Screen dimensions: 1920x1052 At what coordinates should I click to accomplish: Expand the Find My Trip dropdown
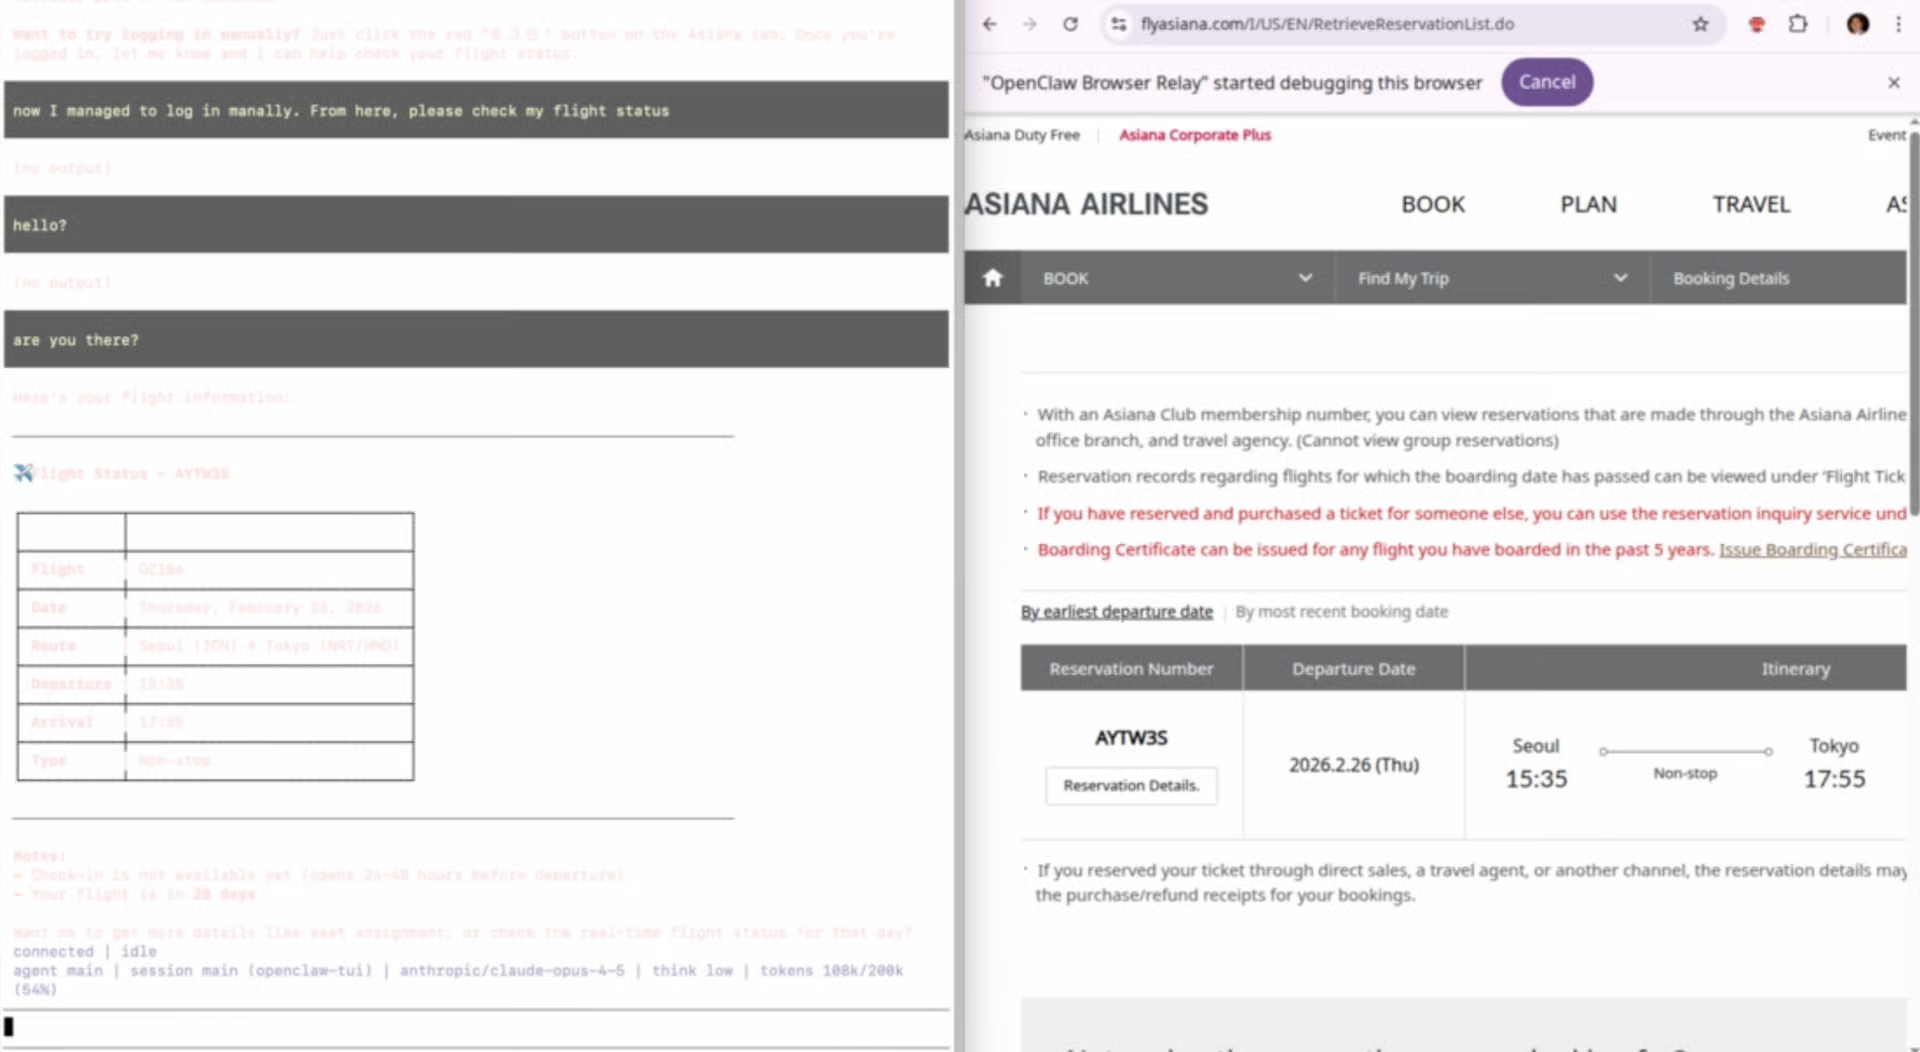point(1619,278)
